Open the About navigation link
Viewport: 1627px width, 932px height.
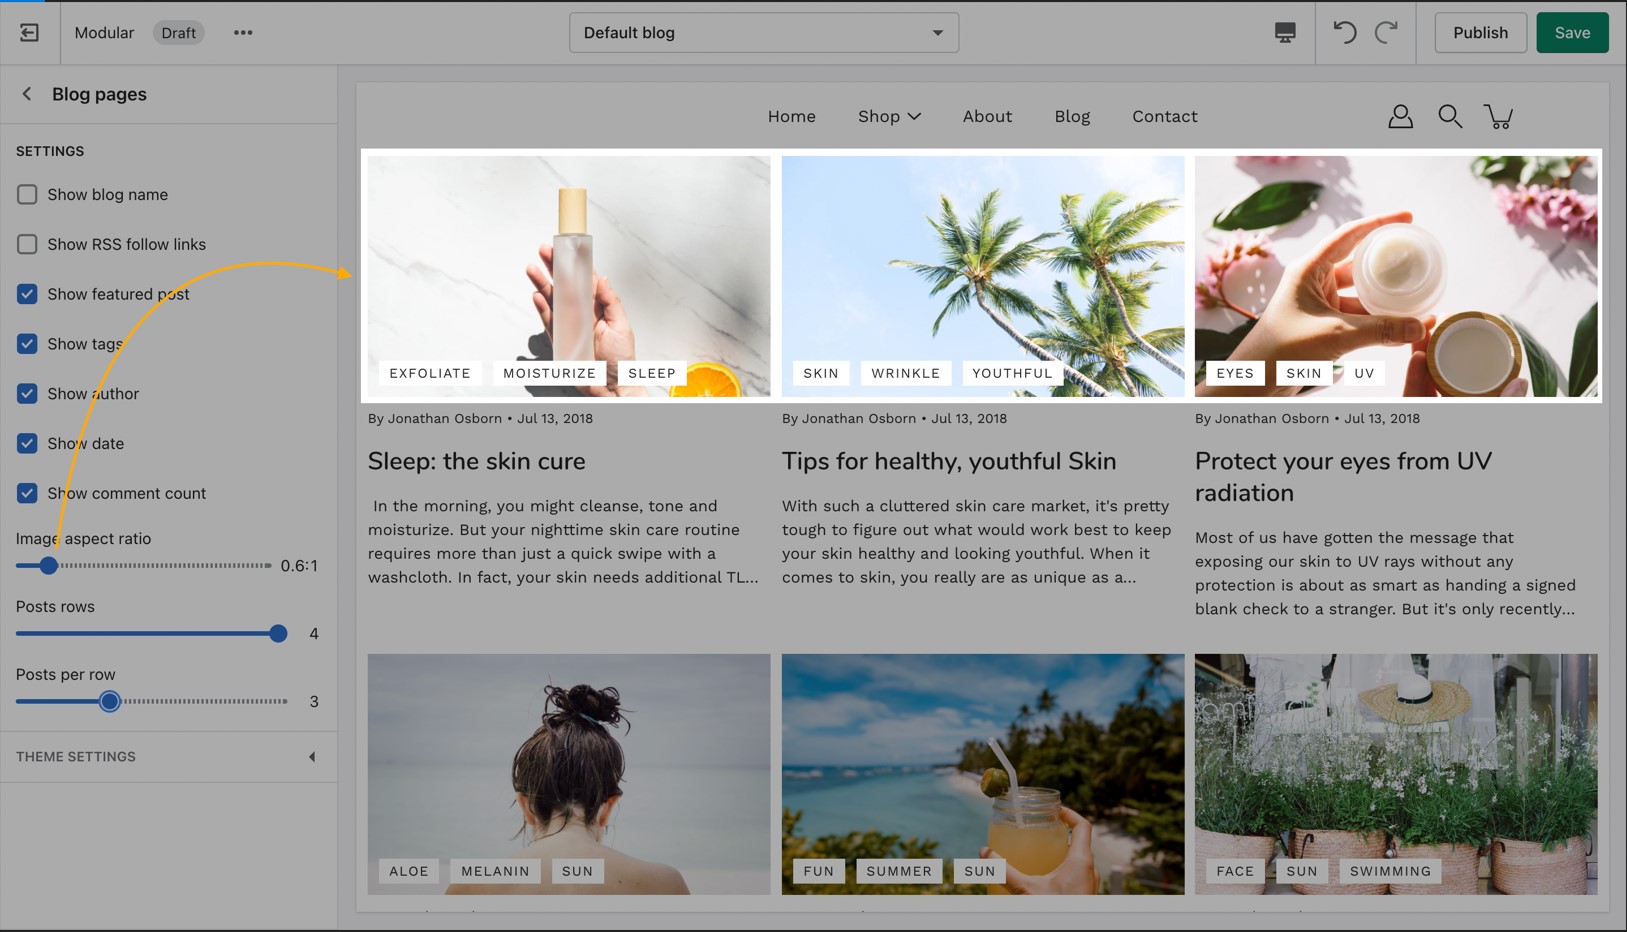(x=987, y=117)
